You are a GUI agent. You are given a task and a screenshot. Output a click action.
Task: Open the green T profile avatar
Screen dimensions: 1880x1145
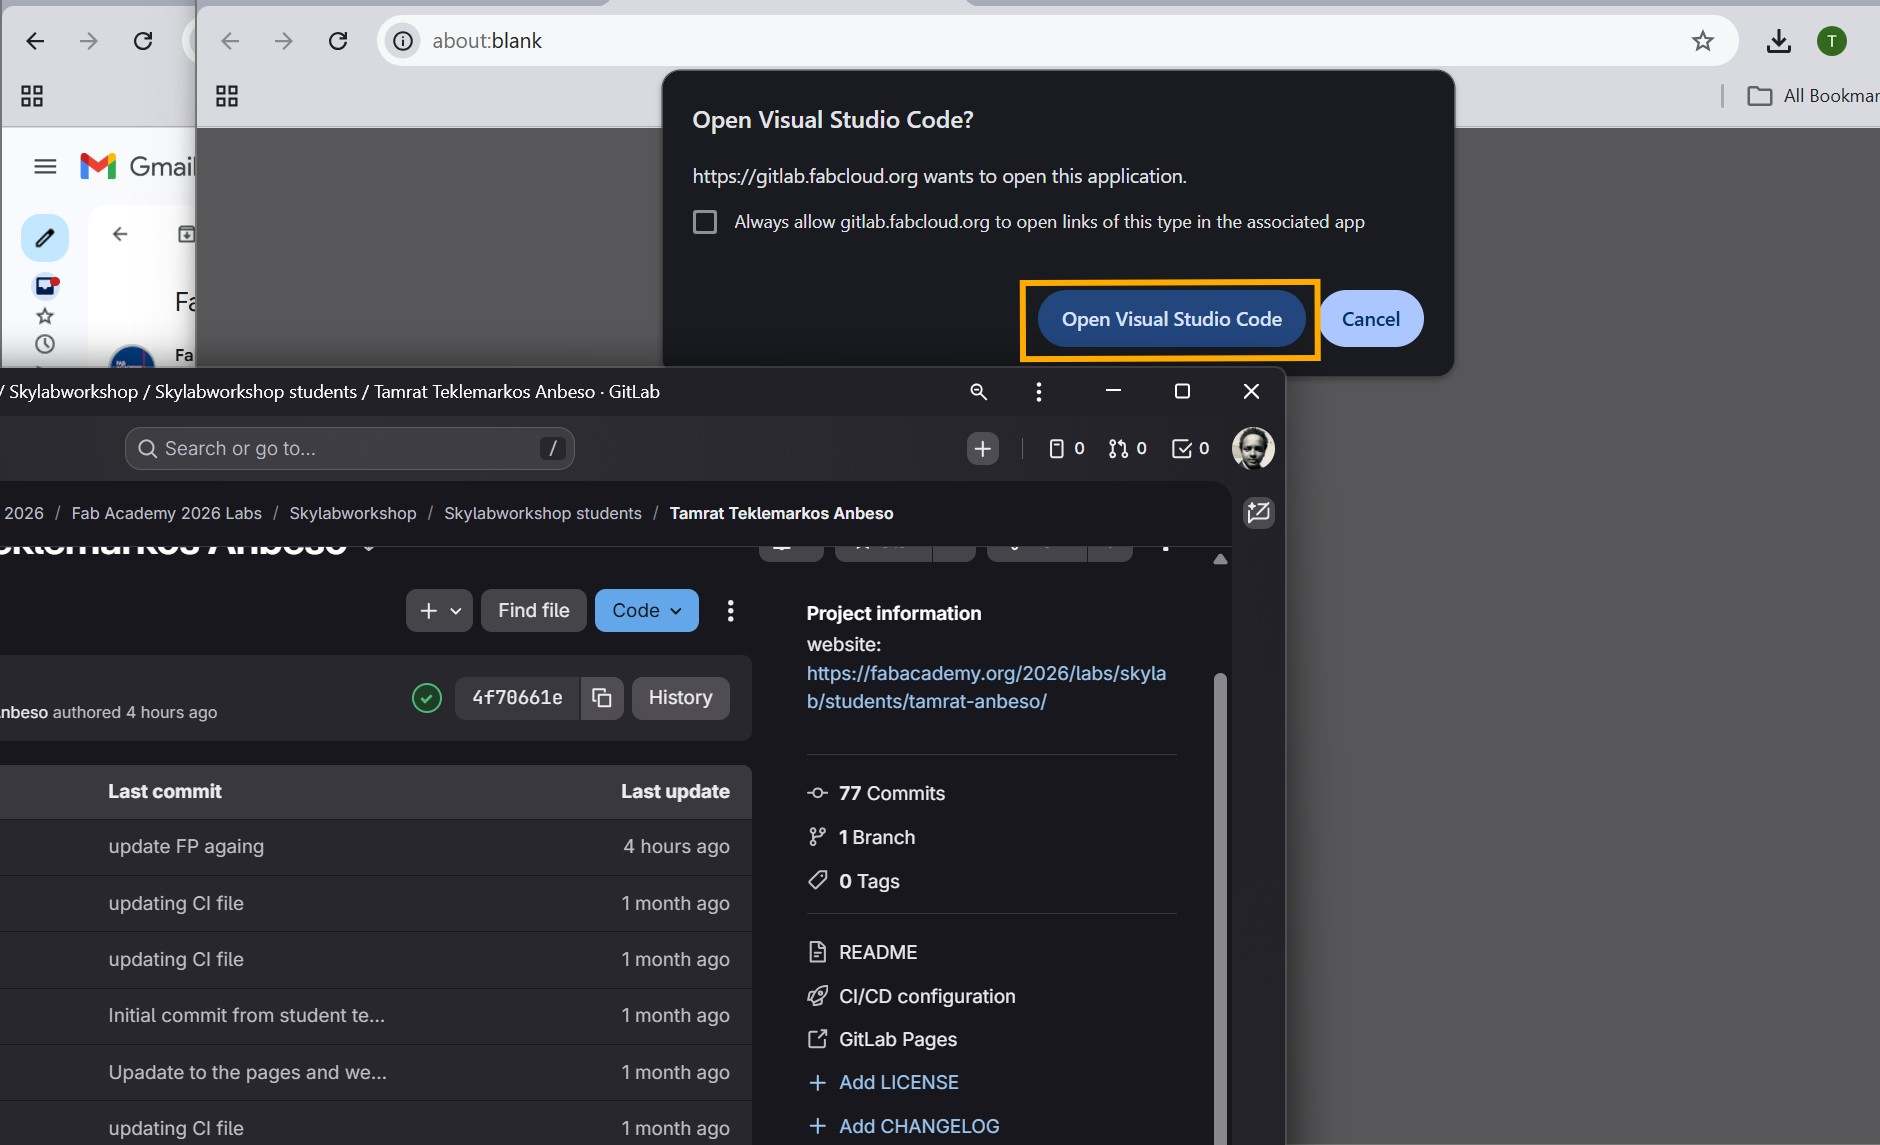tap(1832, 41)
